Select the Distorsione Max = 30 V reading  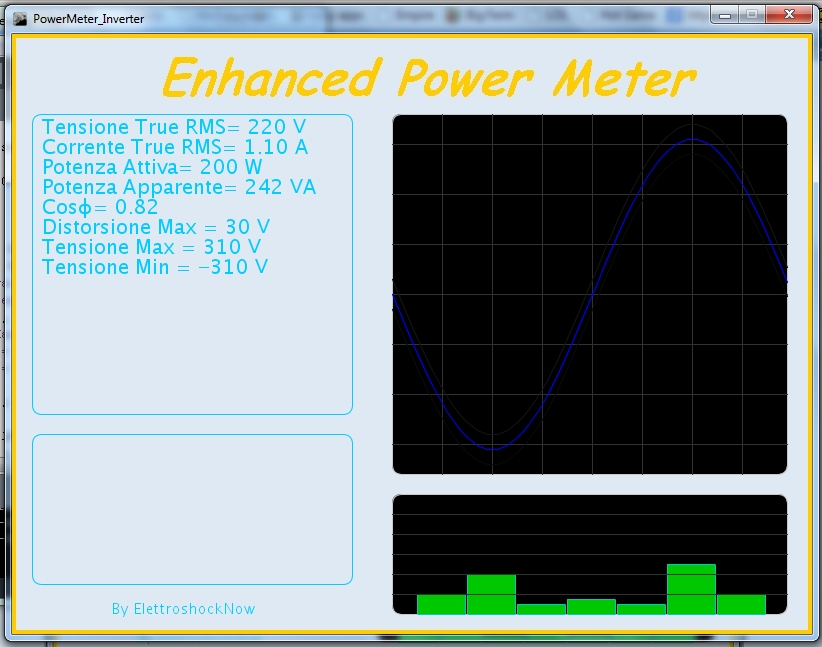click(x=156, y=227)
